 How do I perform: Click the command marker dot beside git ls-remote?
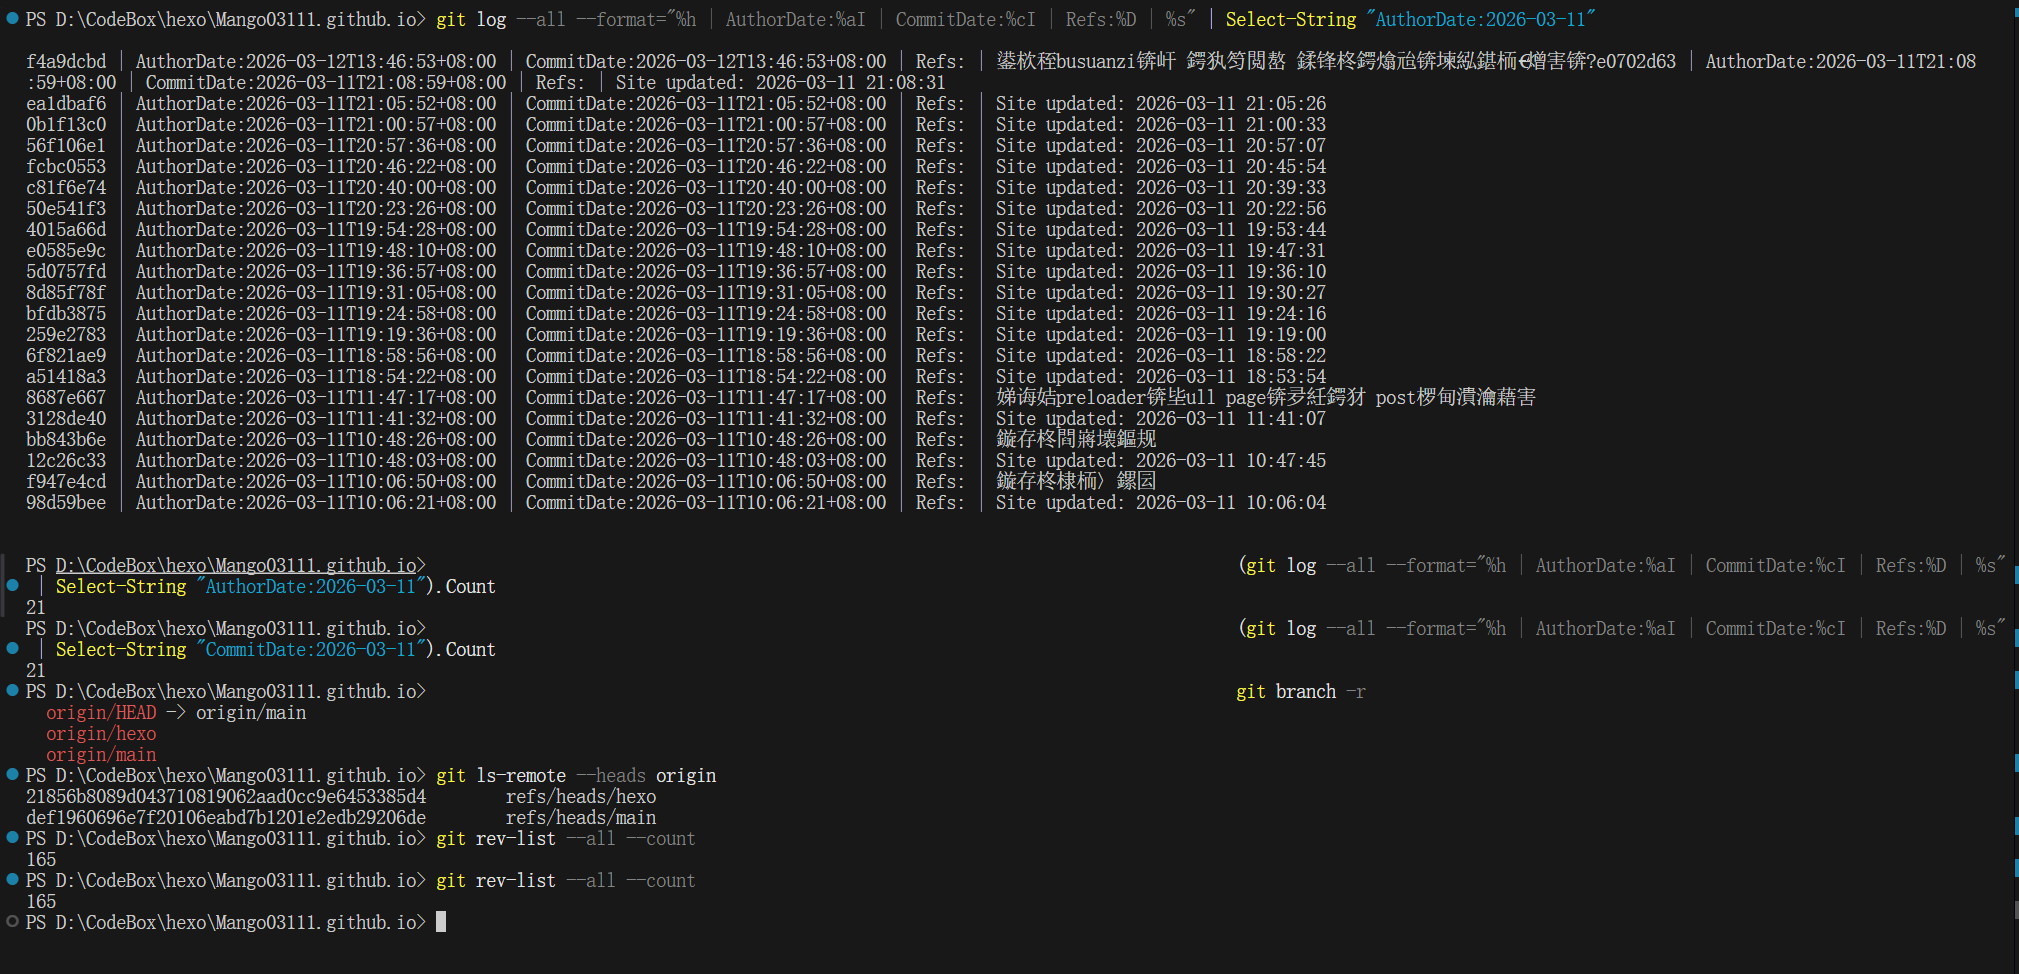[12, 775]
